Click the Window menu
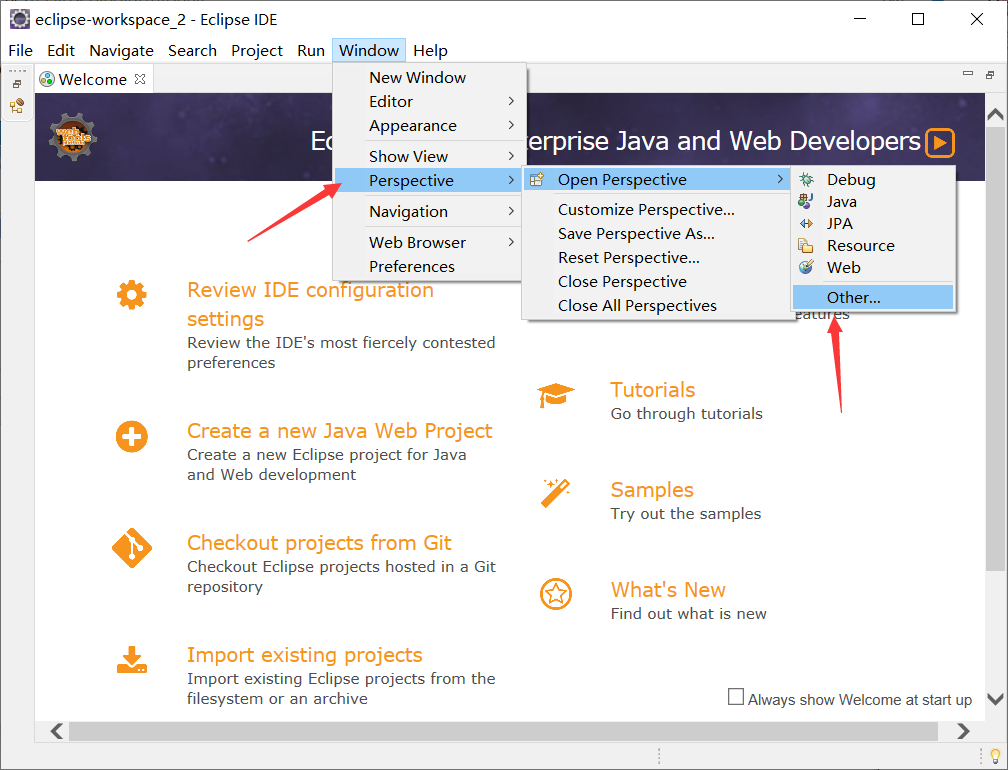The width and height of the screenshot is (1008, 770). point(369,51)
